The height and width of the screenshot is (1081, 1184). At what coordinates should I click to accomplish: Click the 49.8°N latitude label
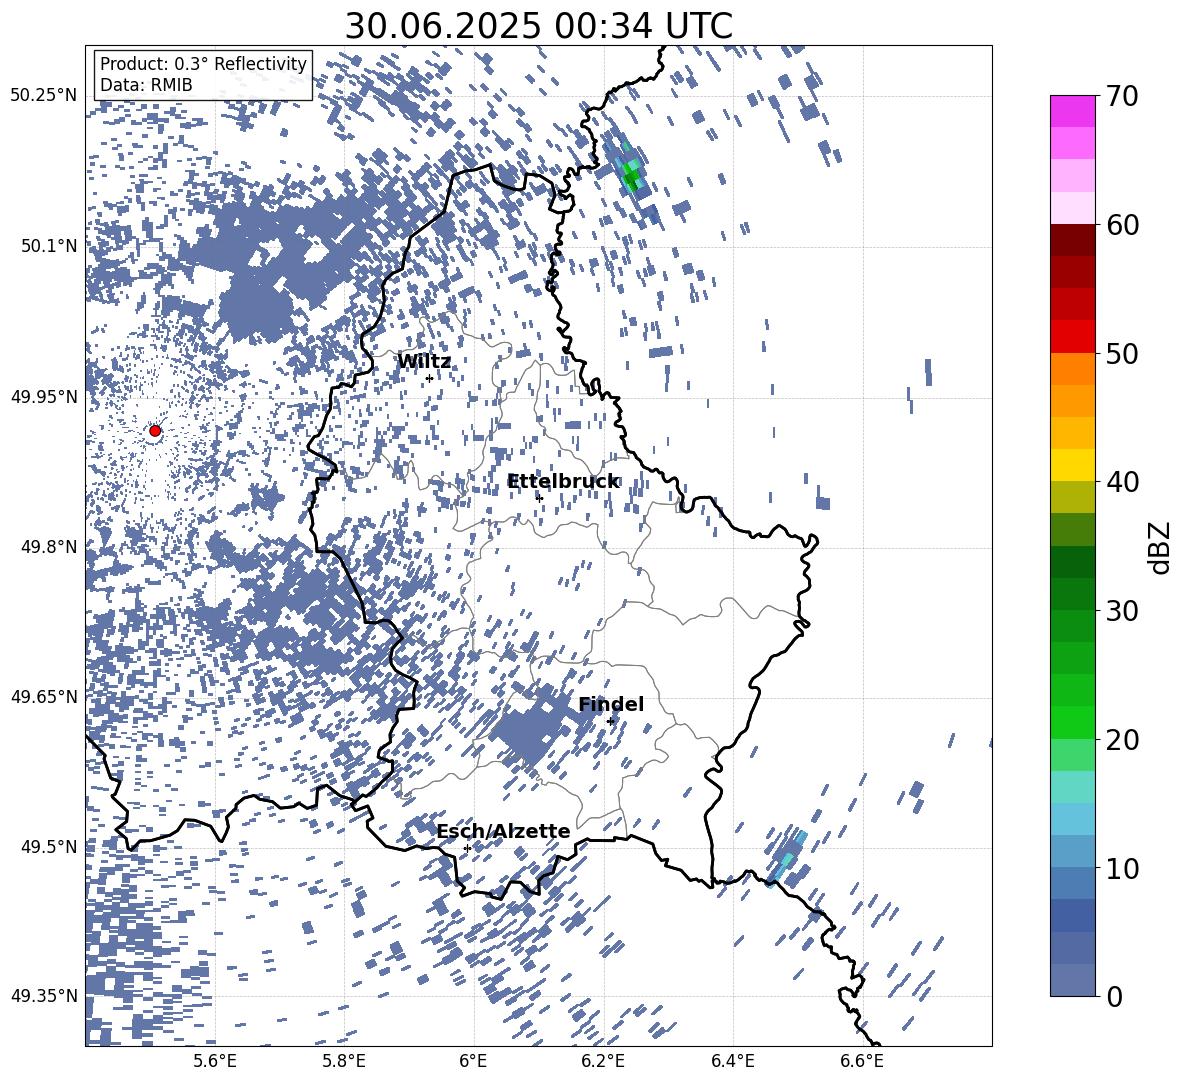(x=48, y=547)
